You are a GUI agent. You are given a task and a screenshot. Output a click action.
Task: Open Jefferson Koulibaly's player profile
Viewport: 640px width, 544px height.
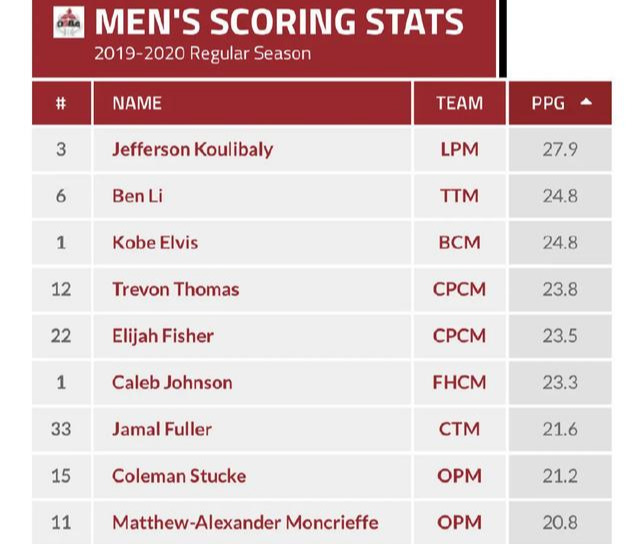click(192, 149)
